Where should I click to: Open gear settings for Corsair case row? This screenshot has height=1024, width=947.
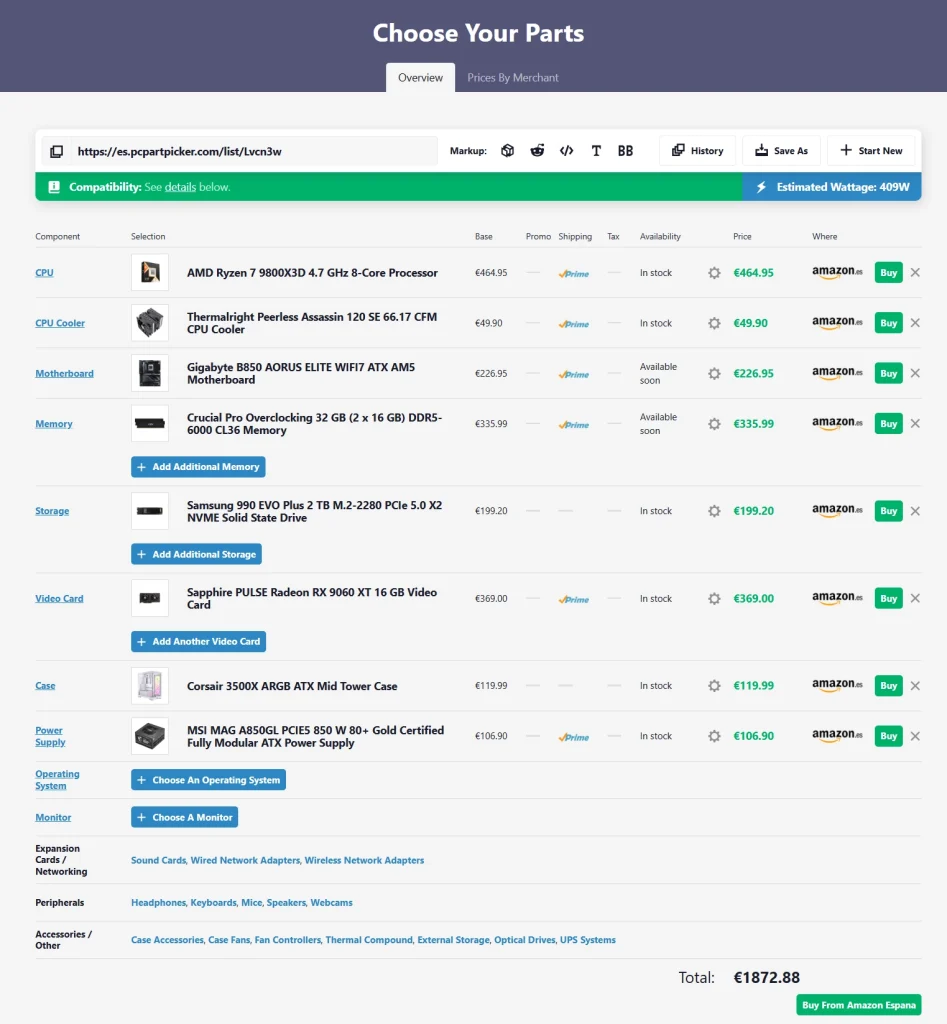714,686
